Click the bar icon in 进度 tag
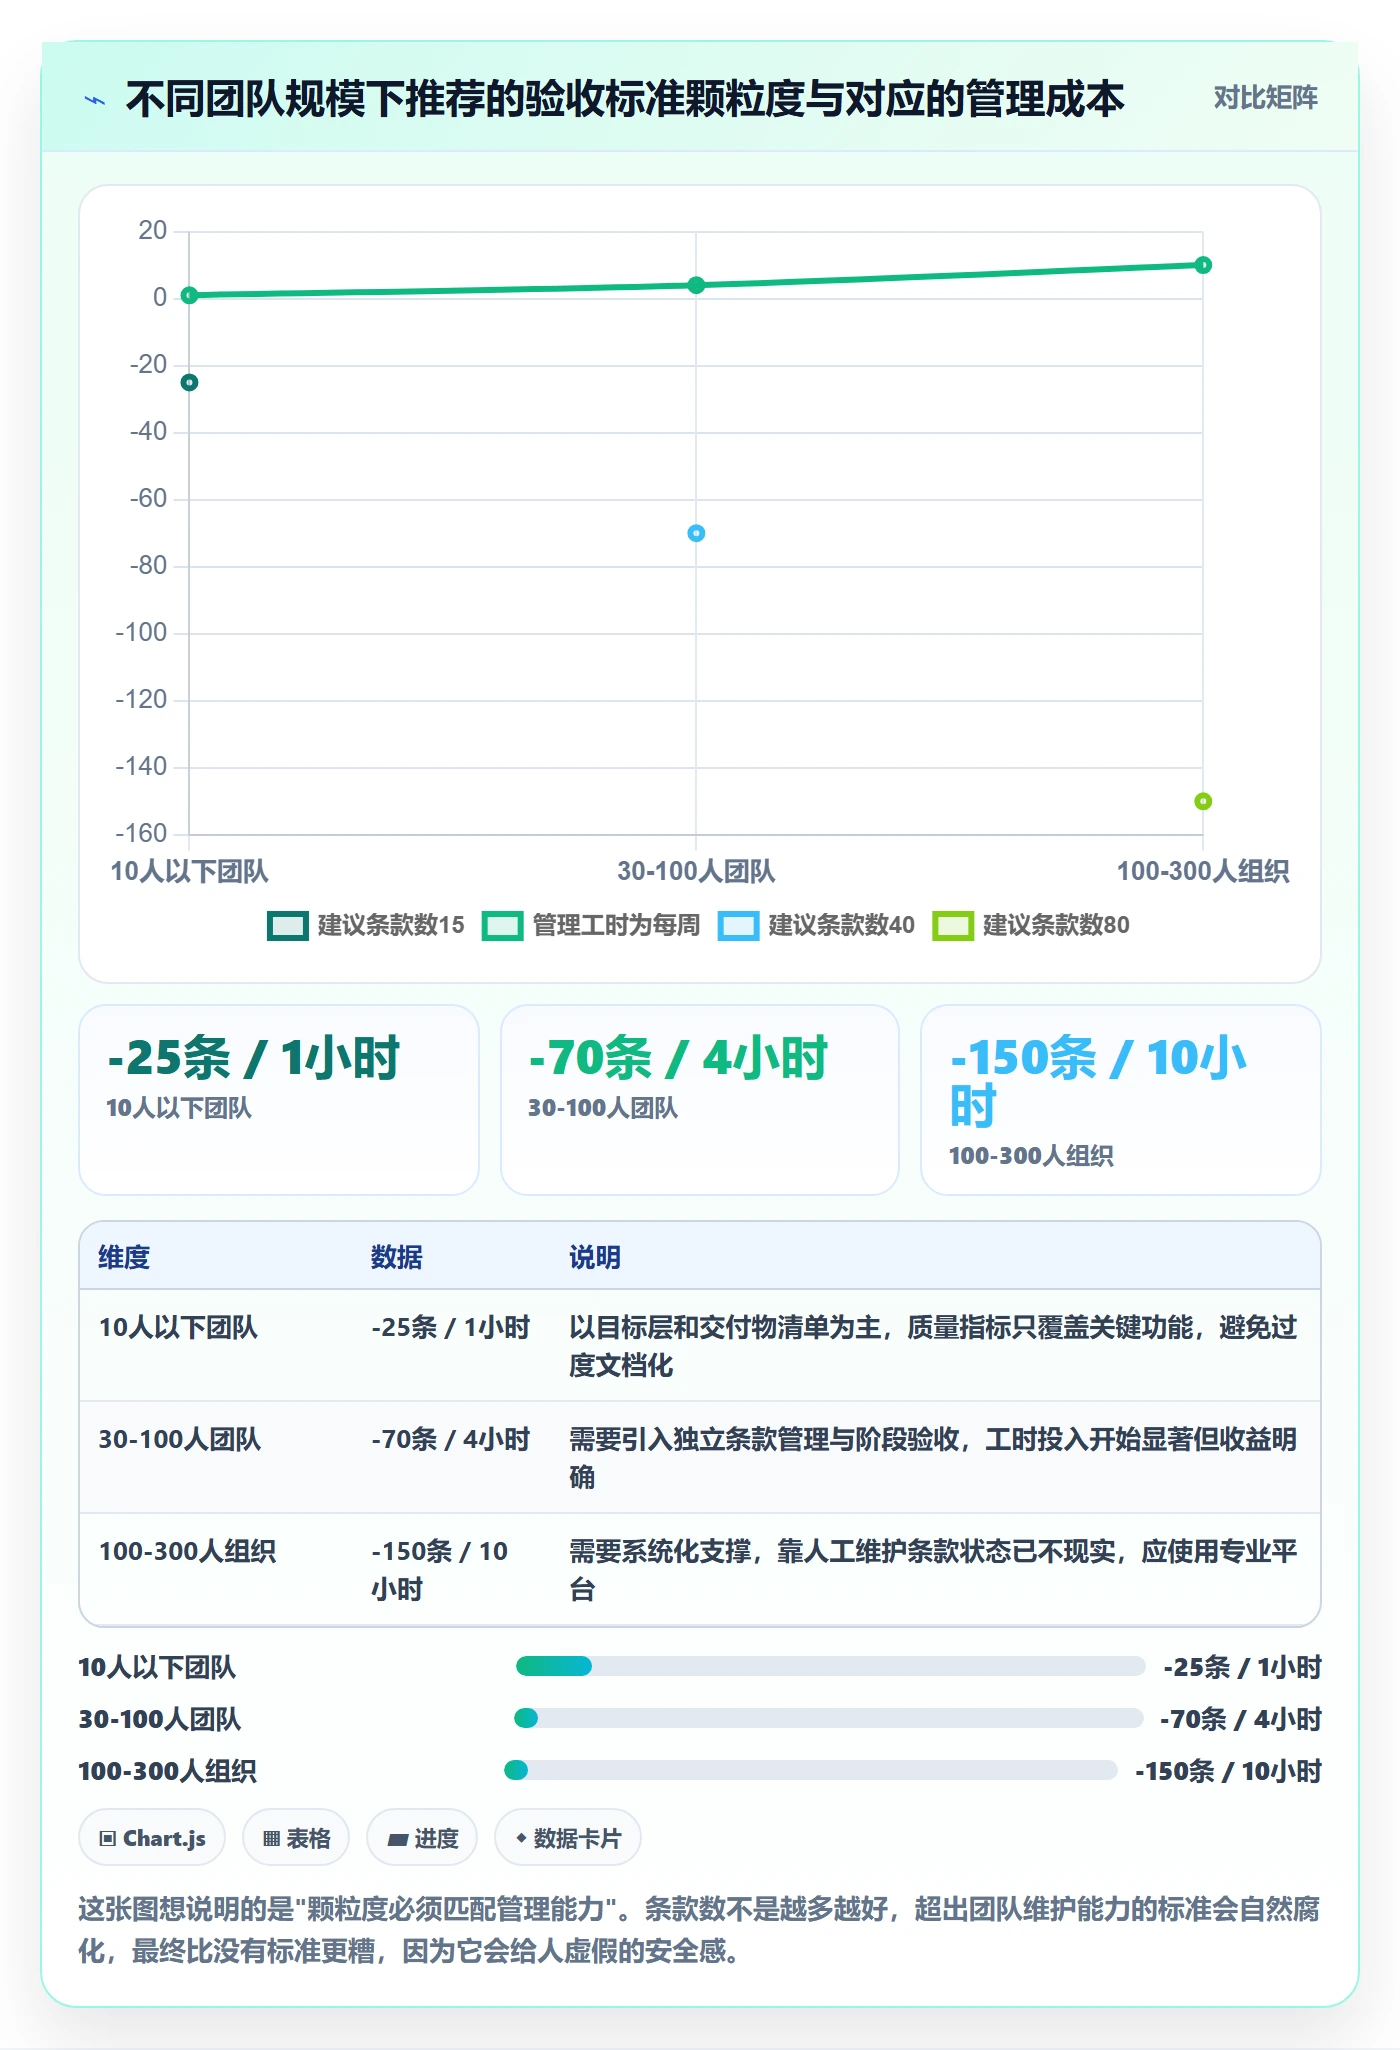 point(398,1839)
